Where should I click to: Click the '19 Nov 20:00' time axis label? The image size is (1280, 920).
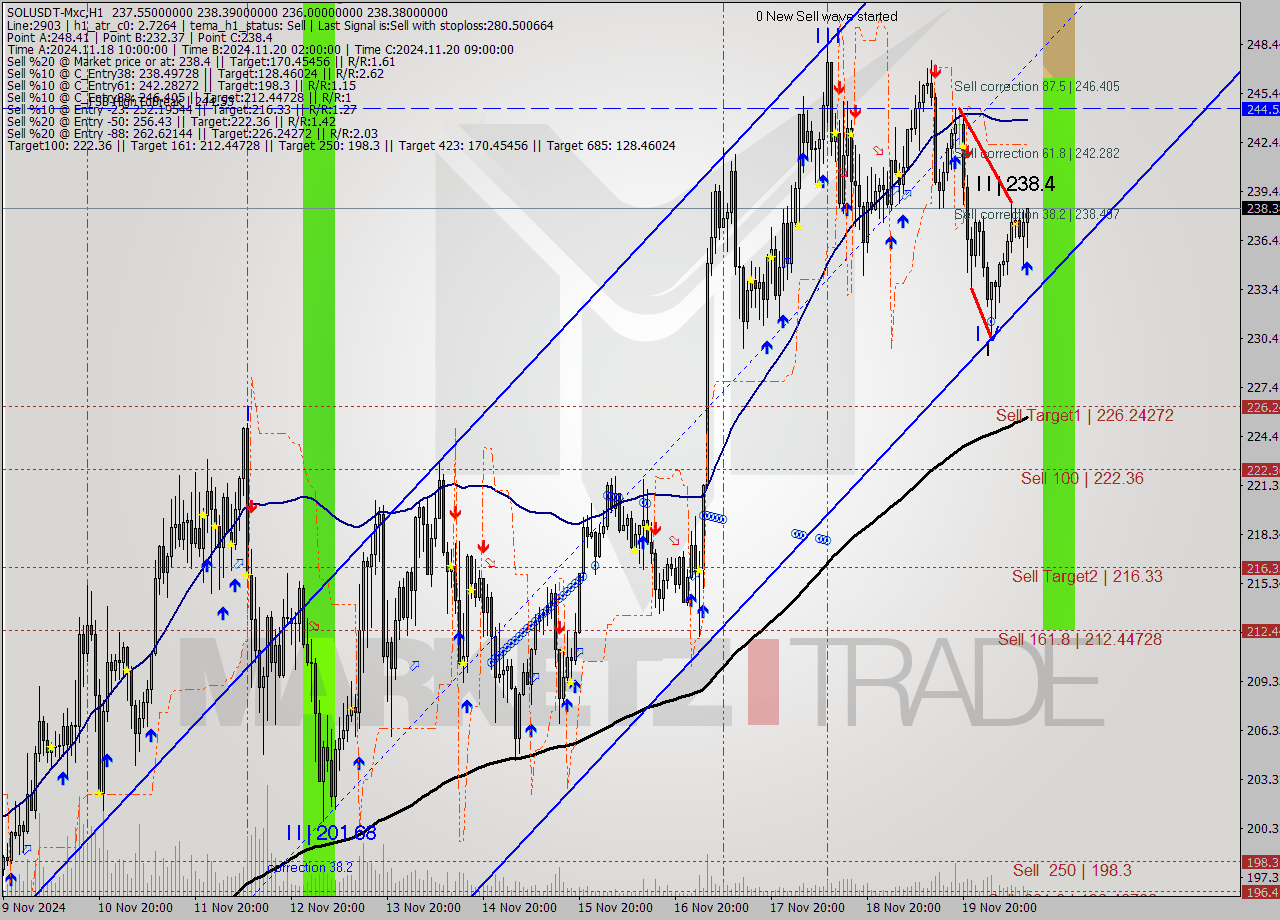coord(999,908)
